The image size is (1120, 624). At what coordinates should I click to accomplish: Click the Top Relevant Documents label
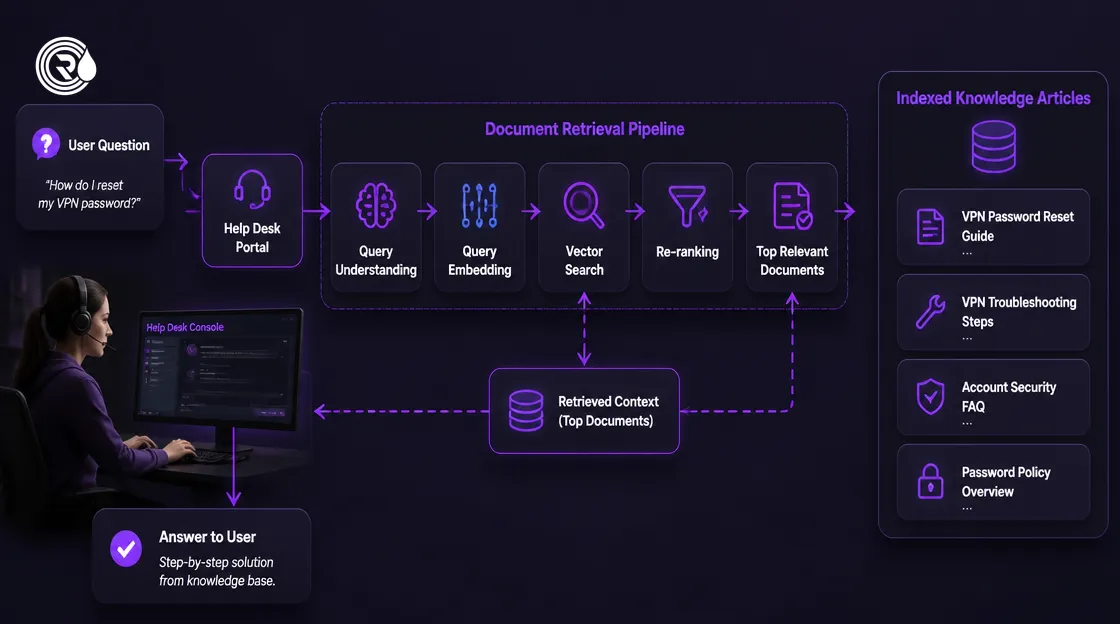[x=792, y=261]
